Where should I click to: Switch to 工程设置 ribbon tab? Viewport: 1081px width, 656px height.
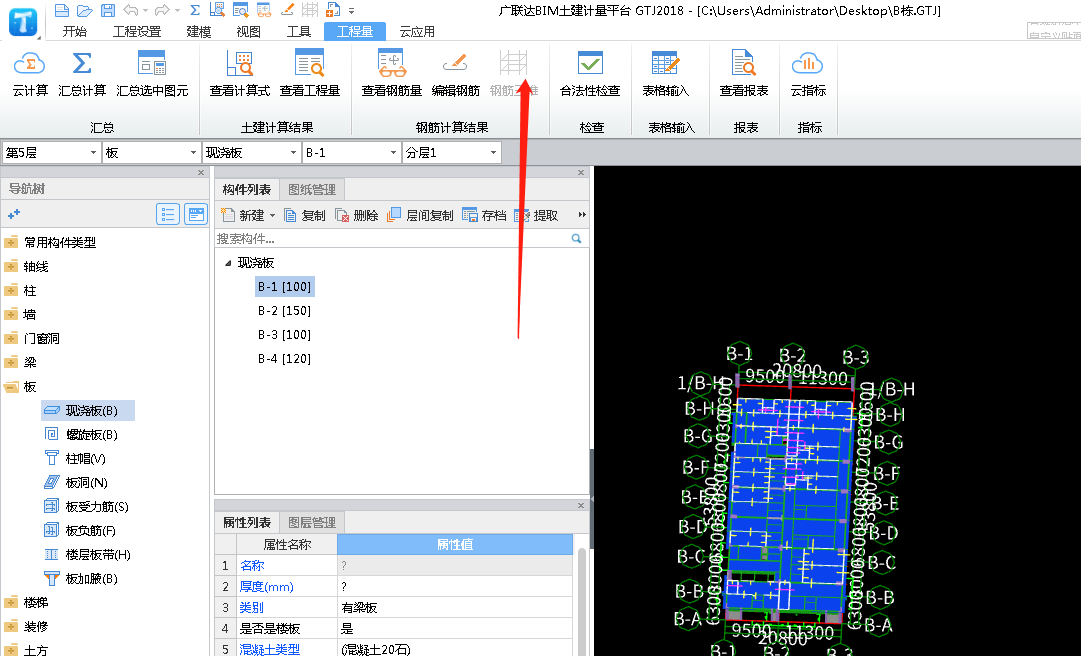[137, 32]
